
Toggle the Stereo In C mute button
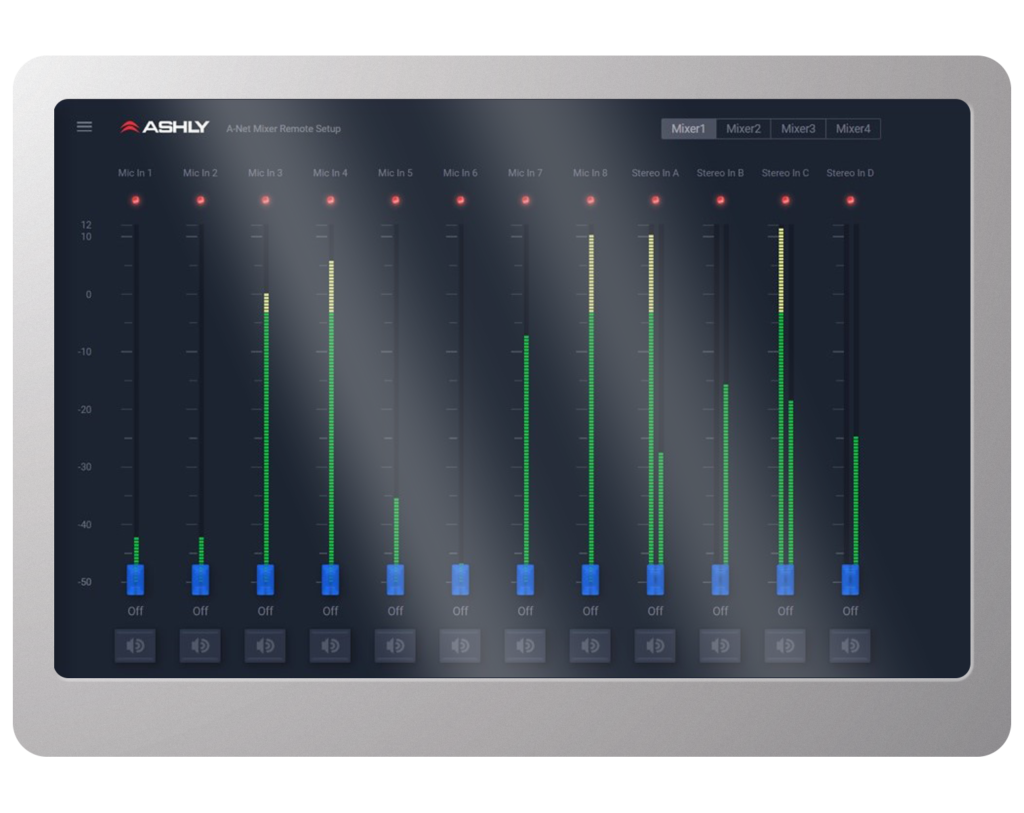(x=785, y=646)
